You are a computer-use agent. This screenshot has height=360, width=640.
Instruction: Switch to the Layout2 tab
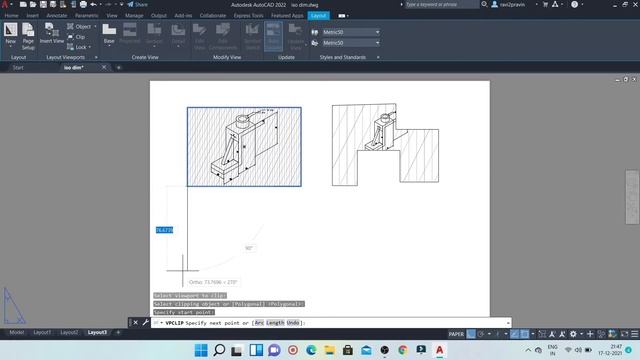(69, 333)
